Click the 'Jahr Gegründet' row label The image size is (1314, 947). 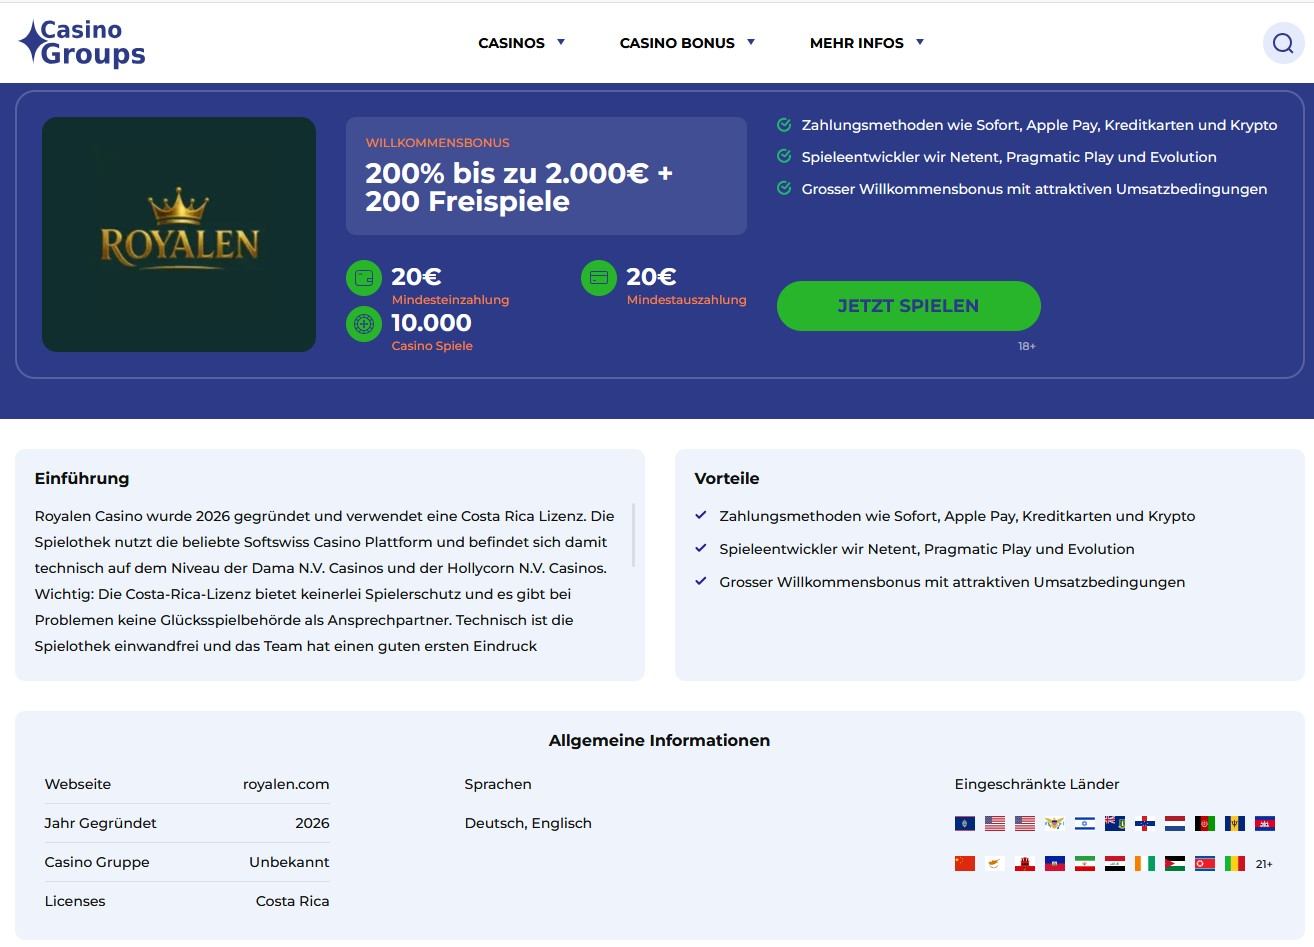100,823
